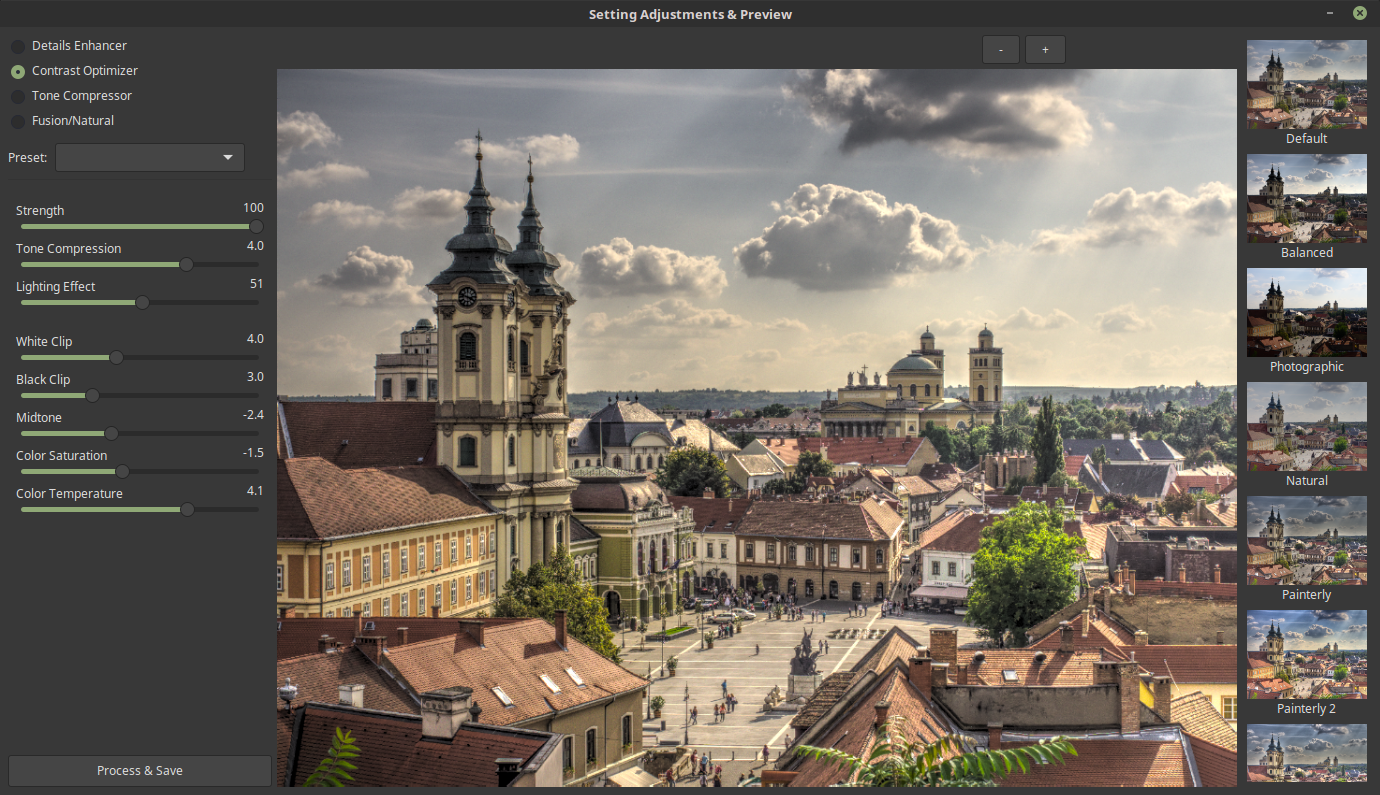The height and width of the screenshot is (795, 1380).
Task: Open the Preset dropdown
Action: coord(150,158)
